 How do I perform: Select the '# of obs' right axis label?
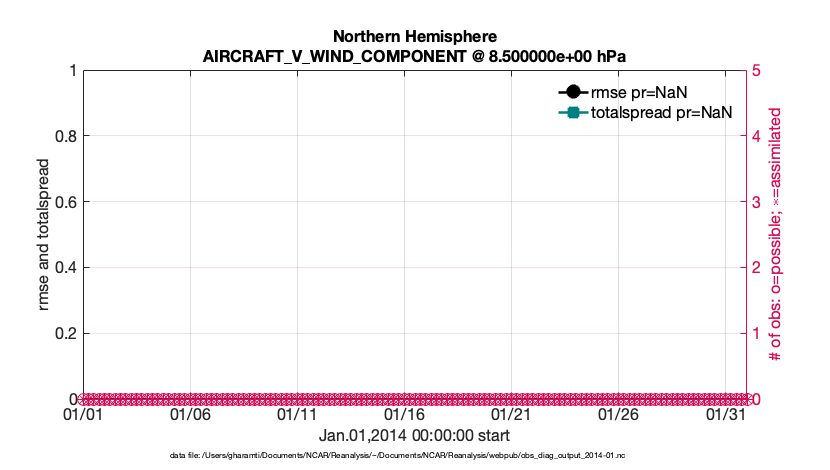click(774, 235)
